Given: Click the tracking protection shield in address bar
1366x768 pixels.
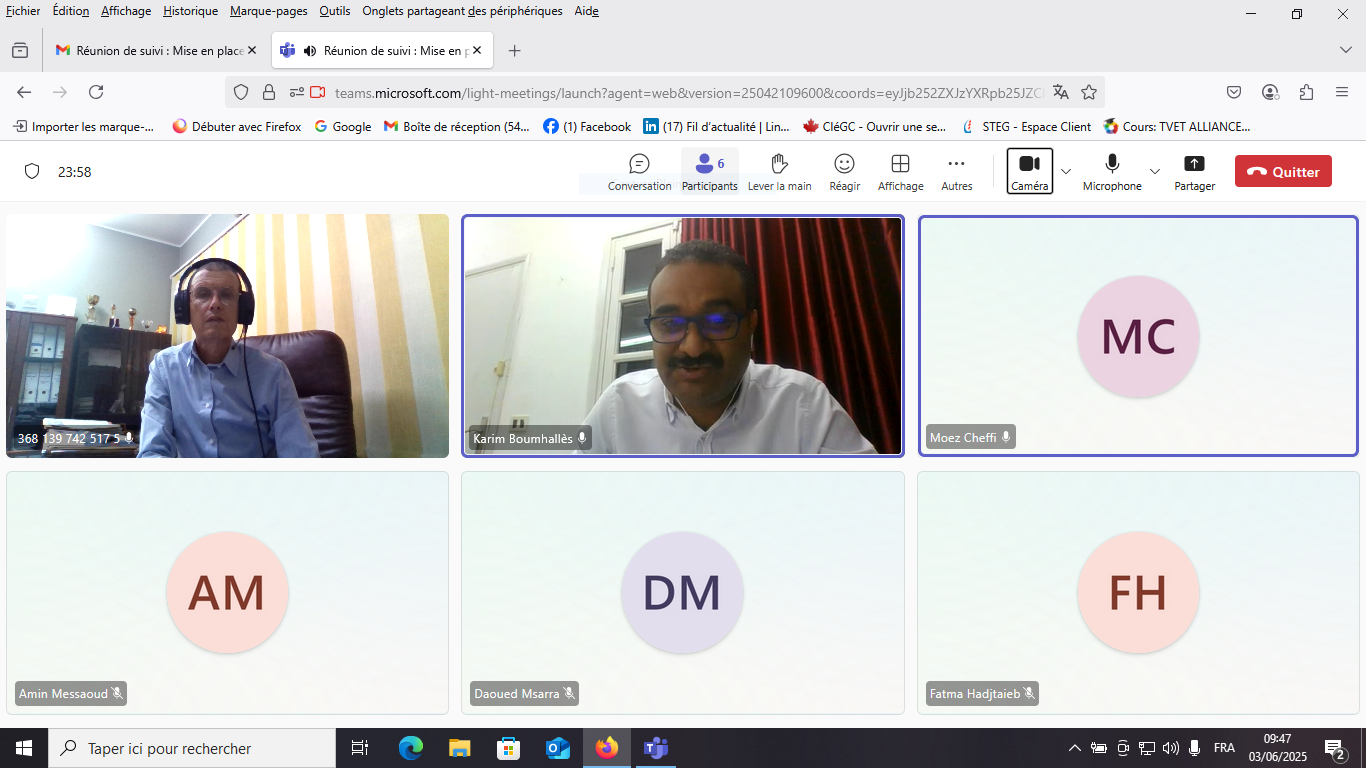Looking at the screenshot, I should 241,92.
